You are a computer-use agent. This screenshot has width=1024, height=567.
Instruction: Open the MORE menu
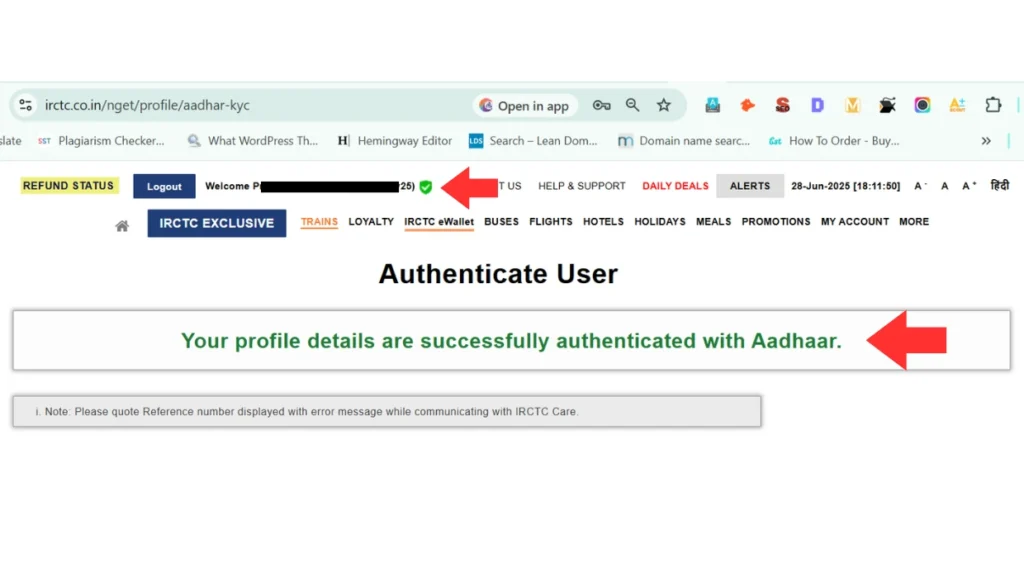[x=914, y=222]
